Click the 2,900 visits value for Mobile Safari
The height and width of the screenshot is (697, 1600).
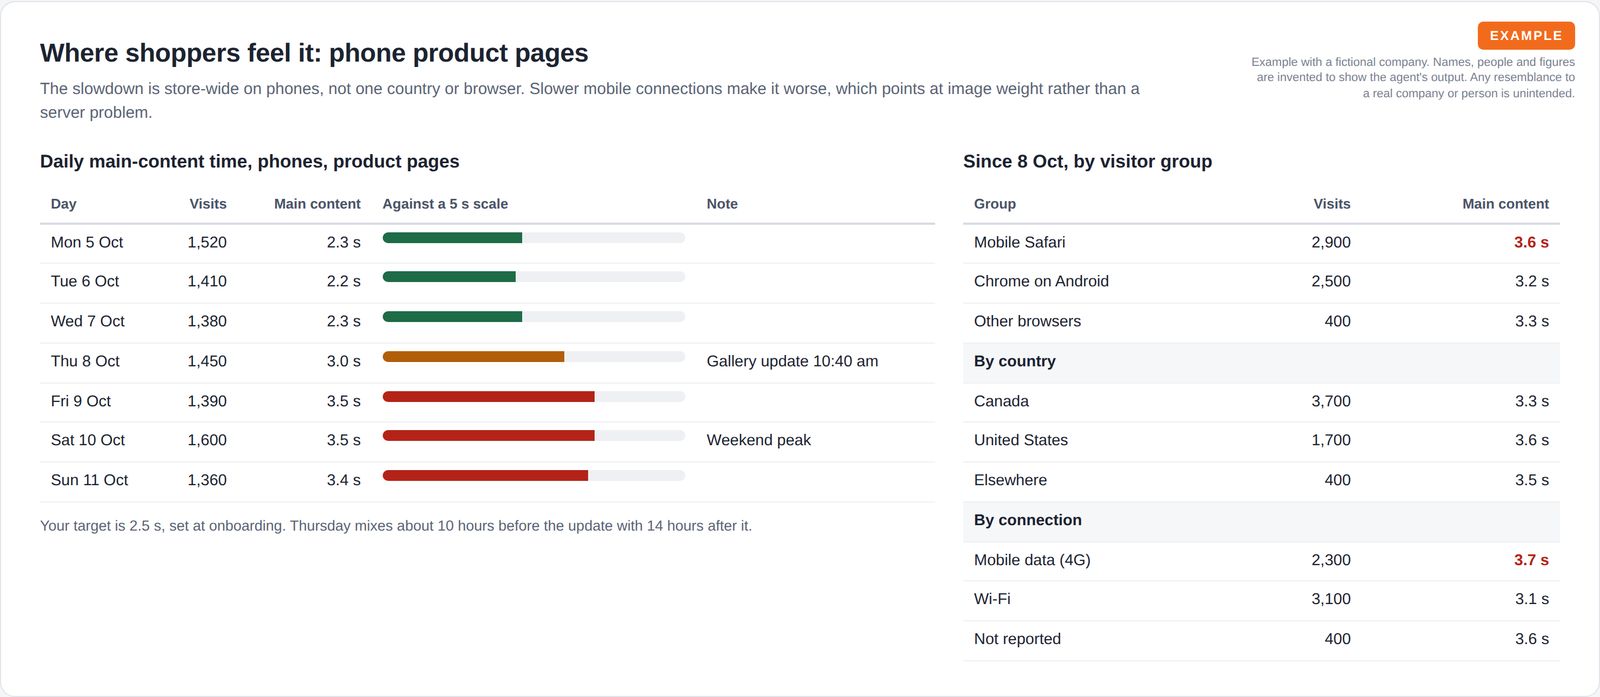click(x=1331, y=242)
